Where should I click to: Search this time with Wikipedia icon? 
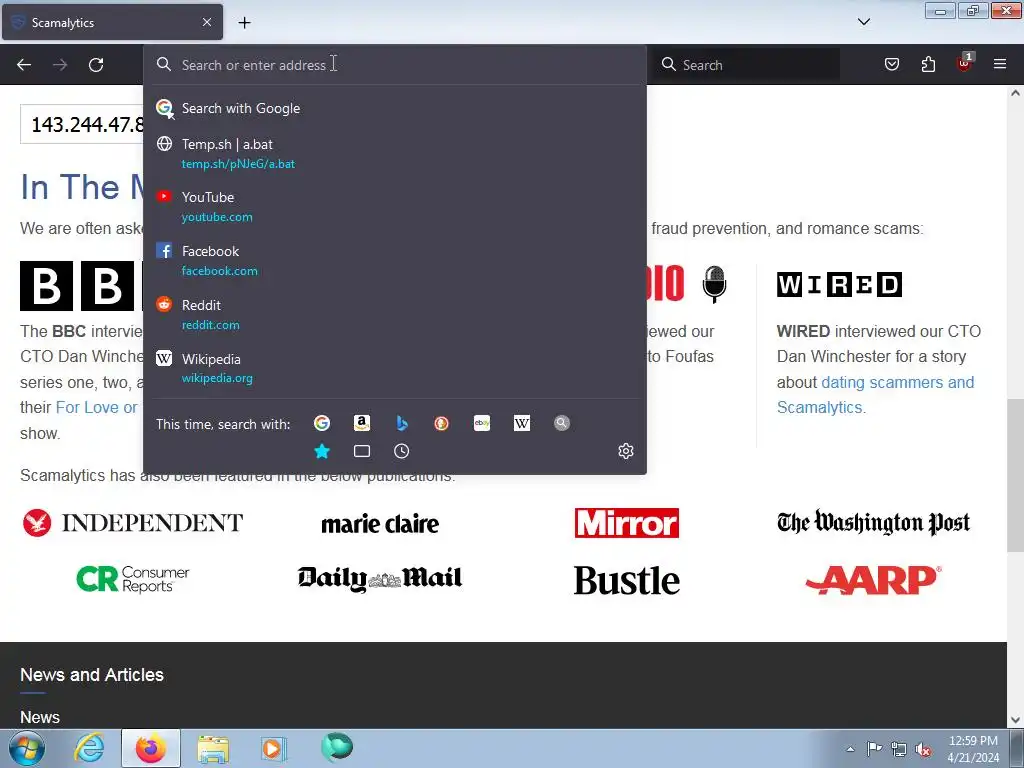point(522,423)
